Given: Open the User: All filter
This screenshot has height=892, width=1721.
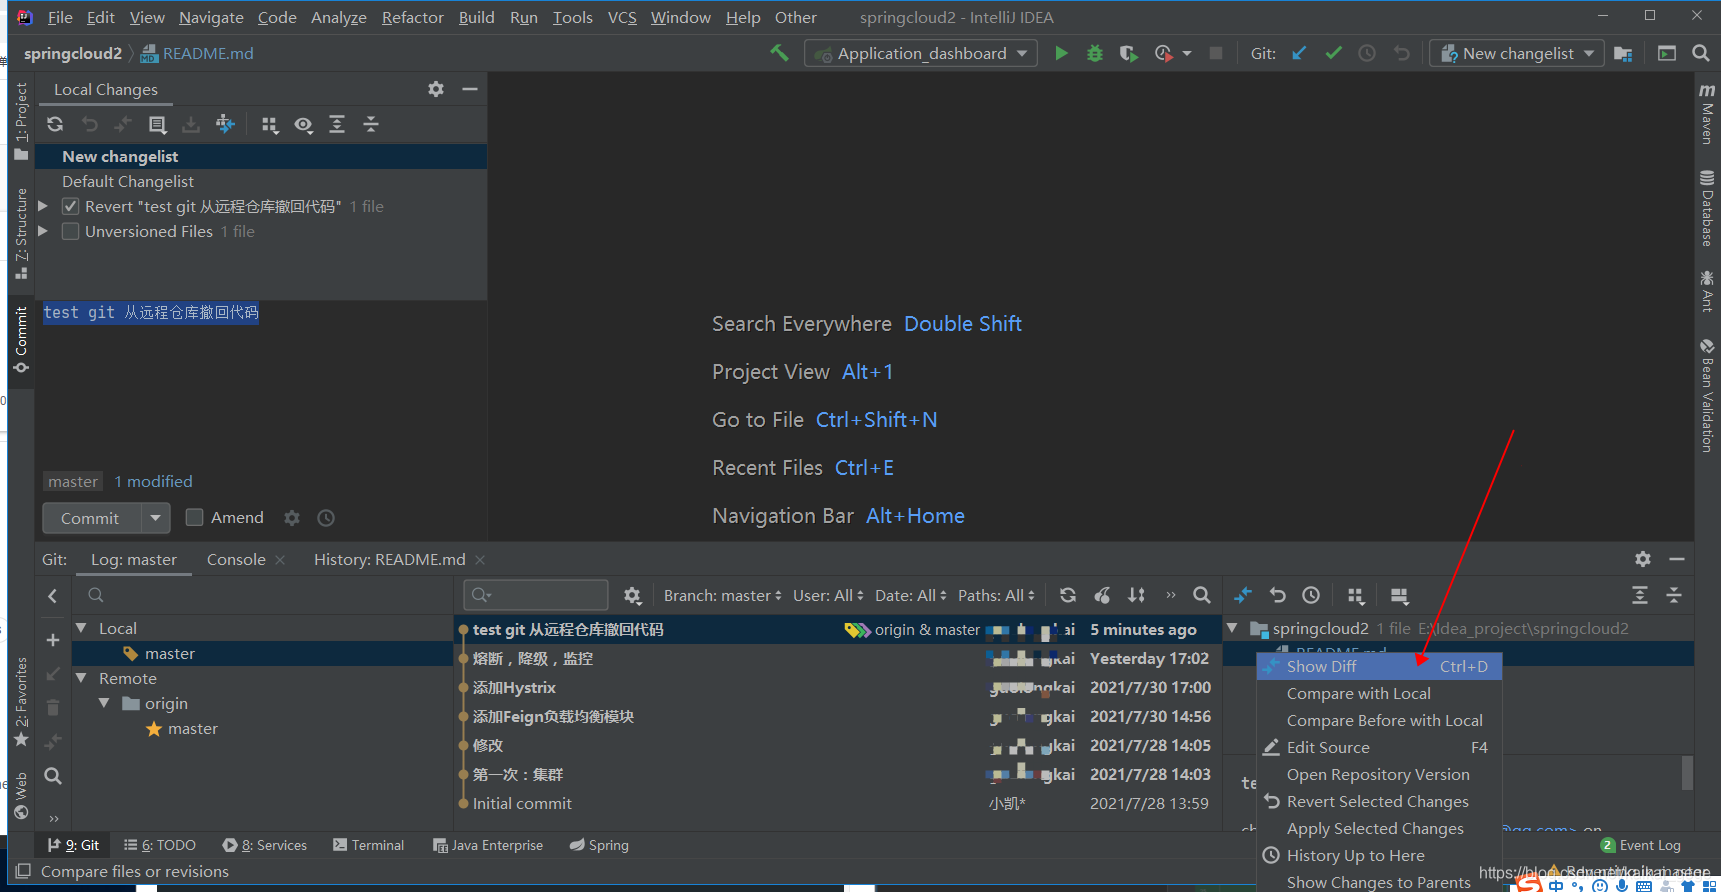Looking at the screenshot, I should pos(828,595).
